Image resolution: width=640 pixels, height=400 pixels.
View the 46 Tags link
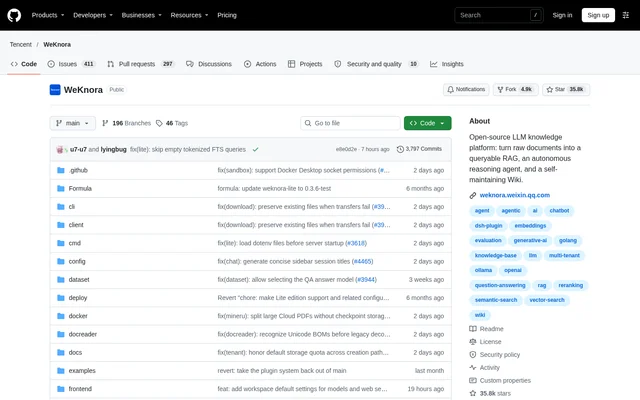point(172,123)
